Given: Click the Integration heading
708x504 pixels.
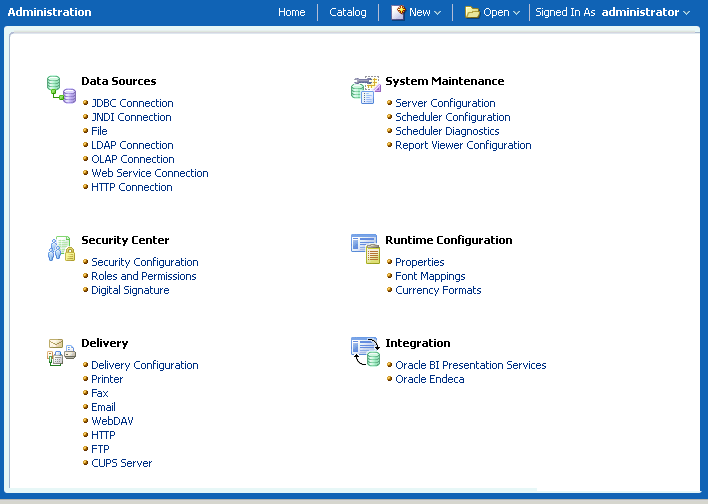Looking at the screenshot, I should [x=418, y=343].
